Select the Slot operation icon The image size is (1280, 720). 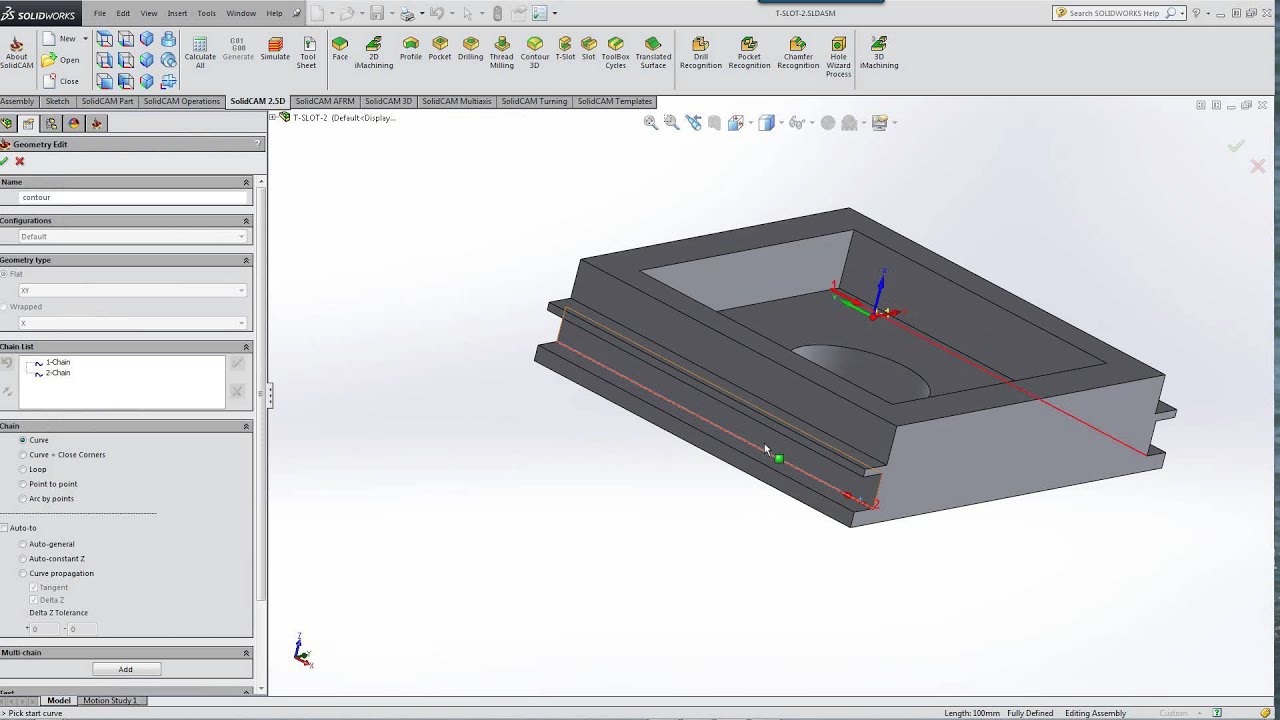click(x=589, y=49)
